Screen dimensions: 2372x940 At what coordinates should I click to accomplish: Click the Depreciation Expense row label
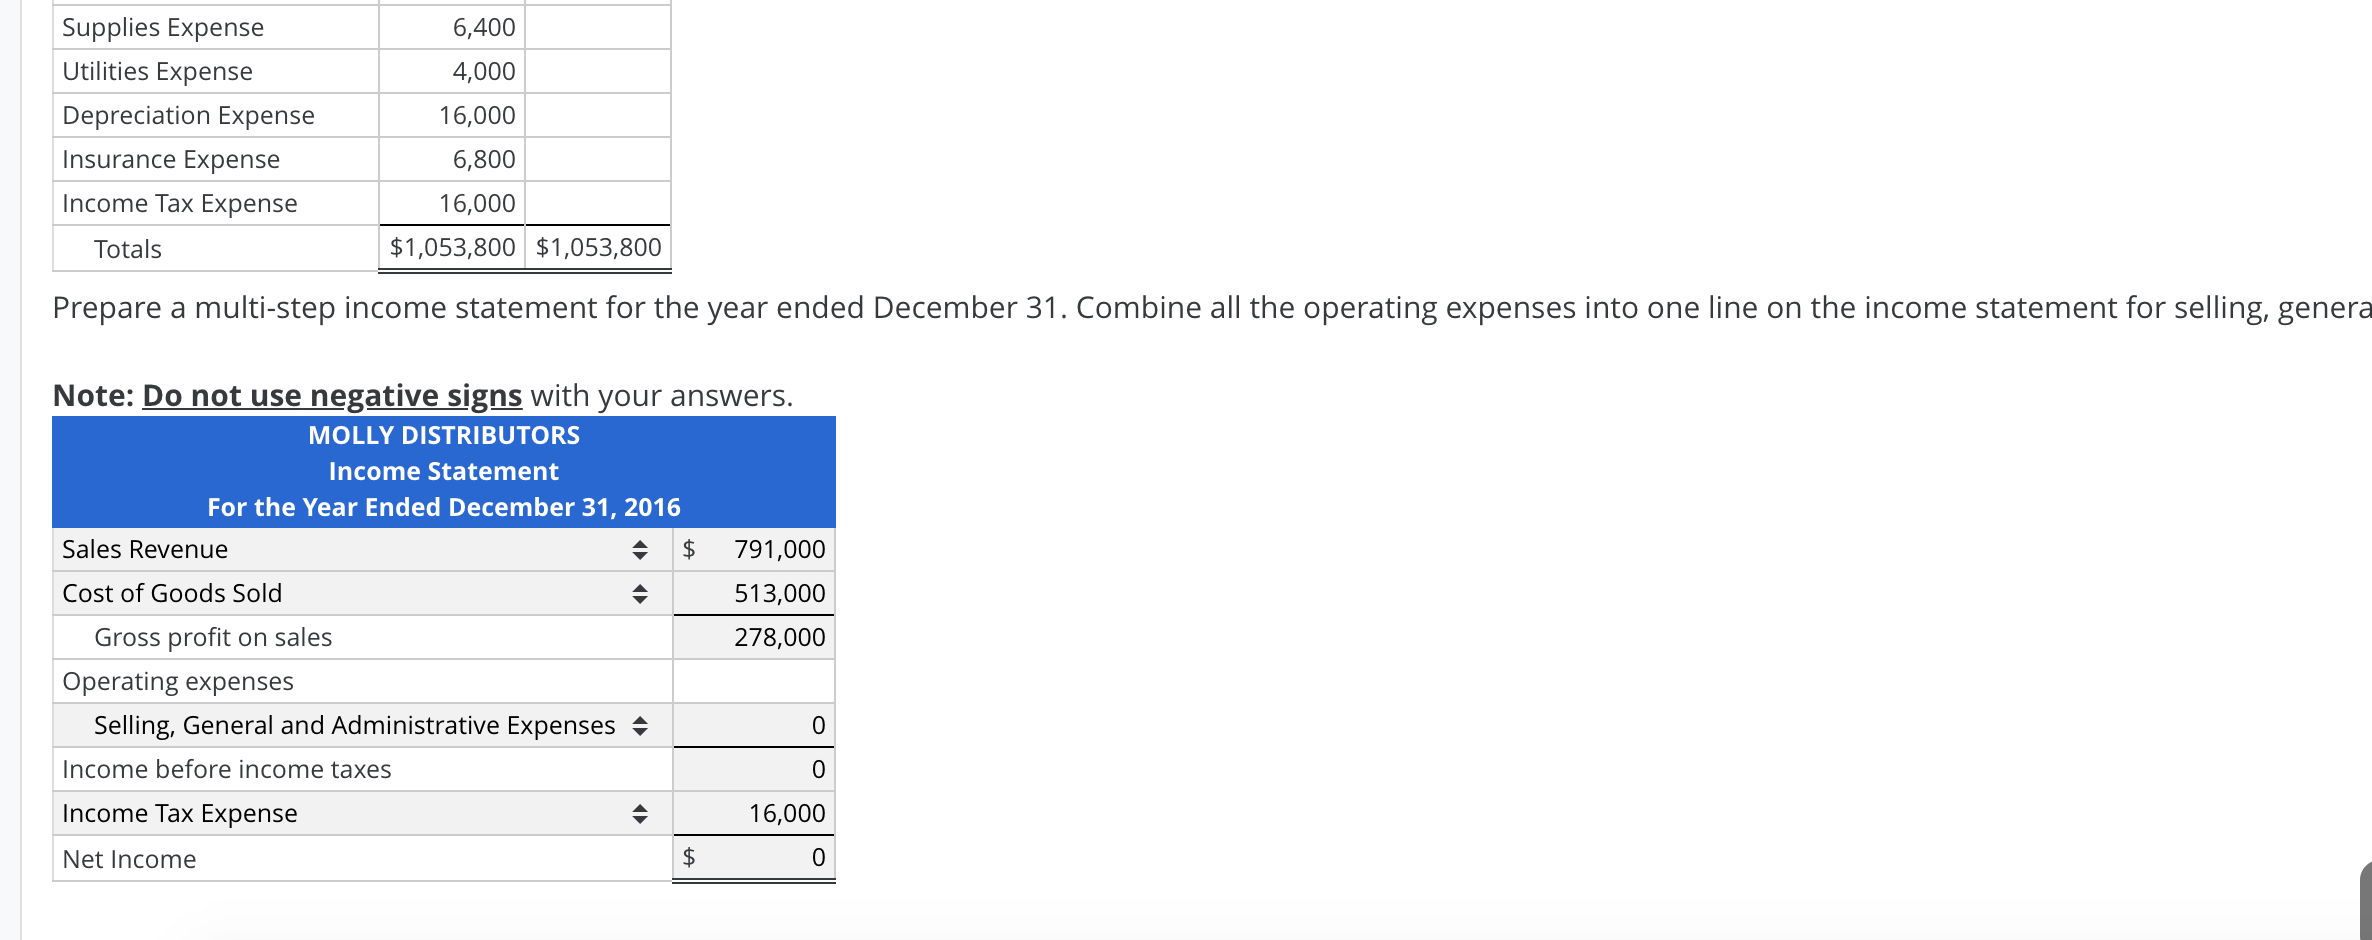click(188, 115)
